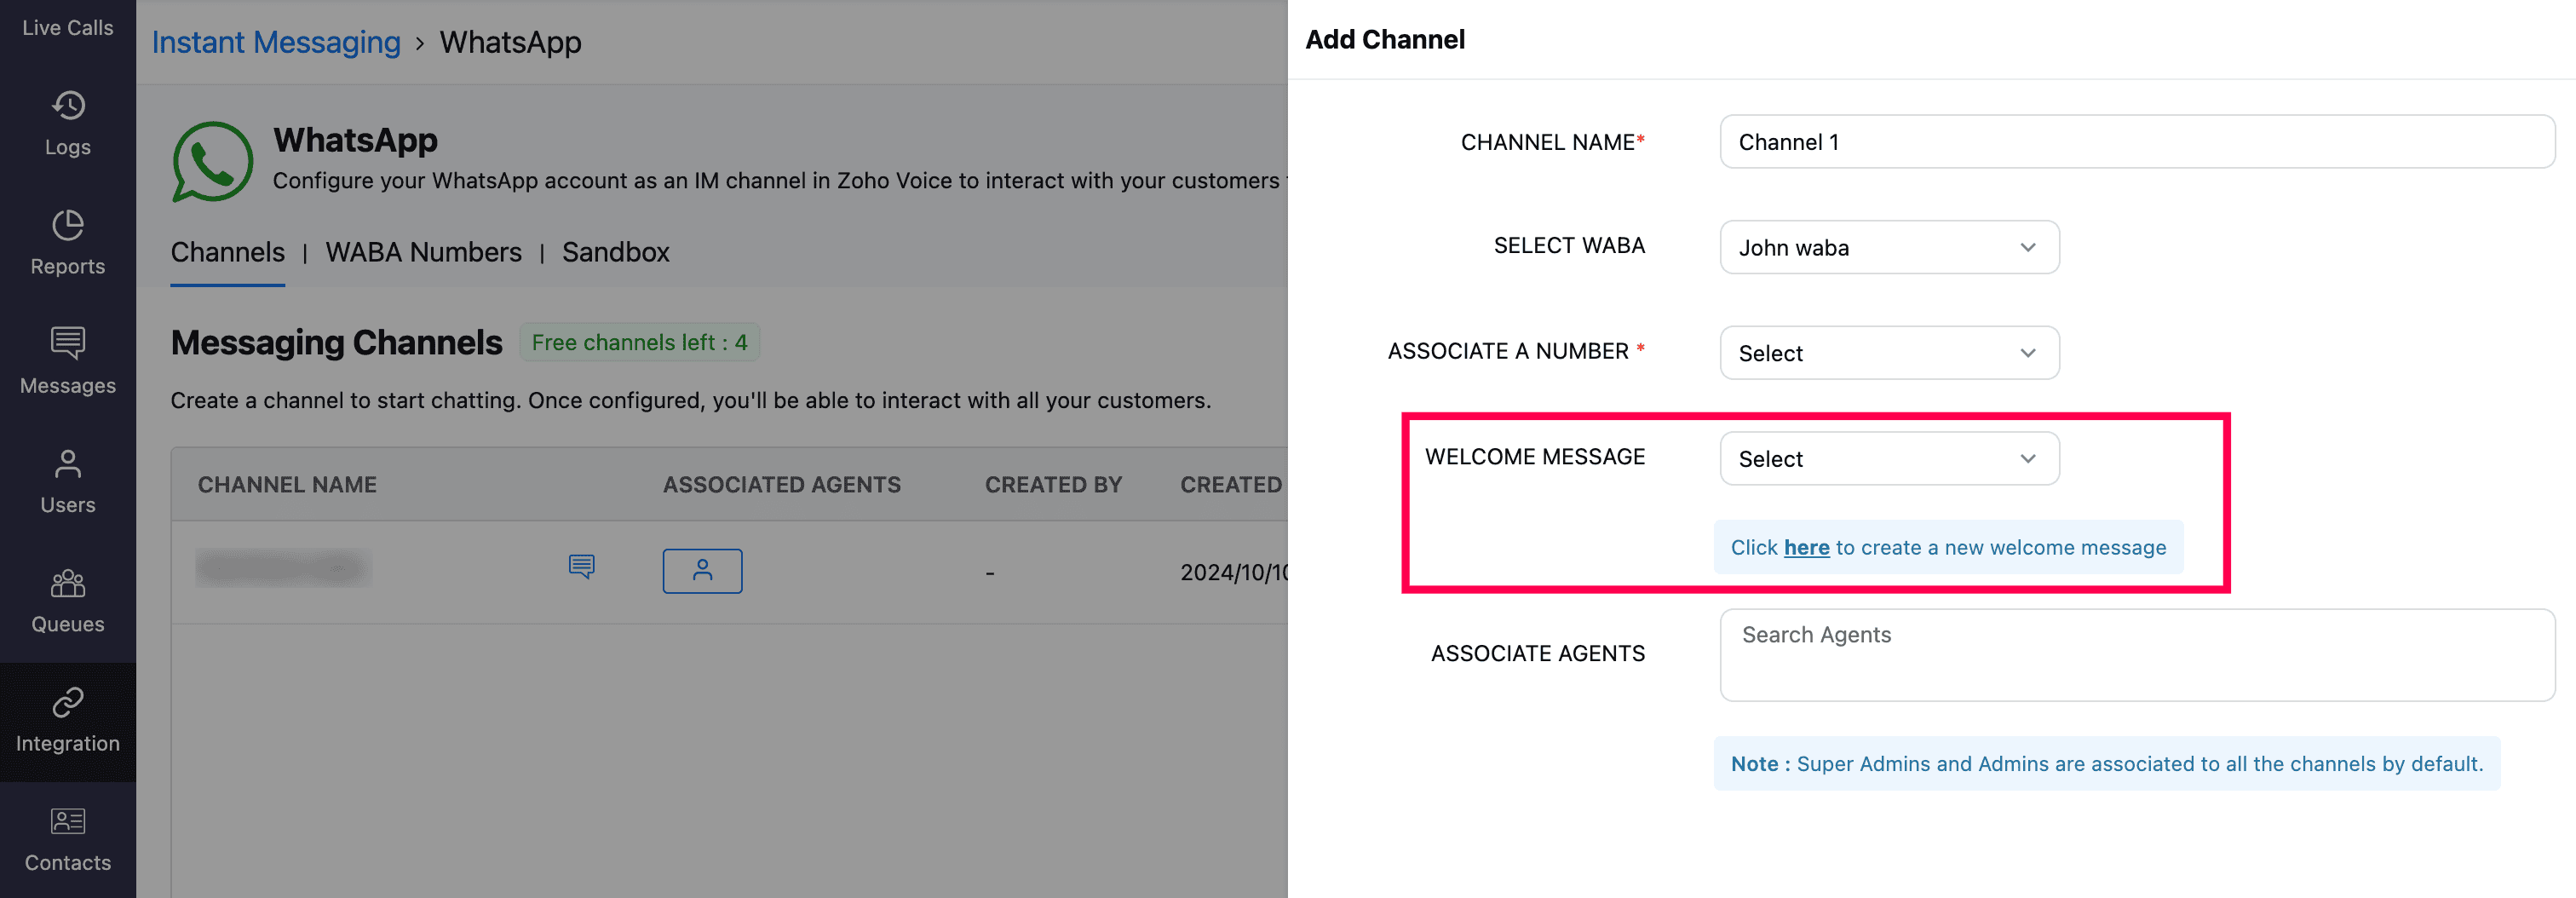This screenshot has height=898, width=2576.
Task: Select the Integration link icon
Action: [x=68, y=703]
